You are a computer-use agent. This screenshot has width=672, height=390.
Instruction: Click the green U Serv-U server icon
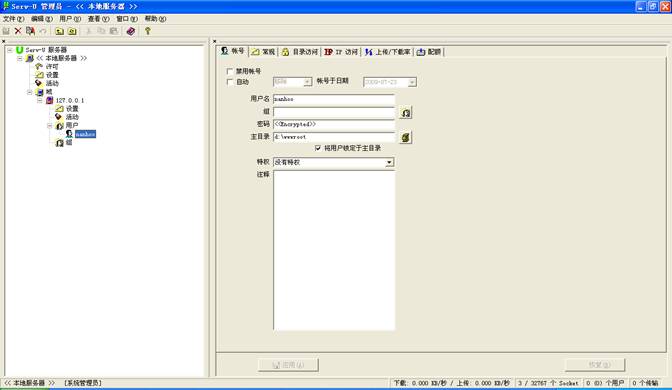tap(19, 50)
